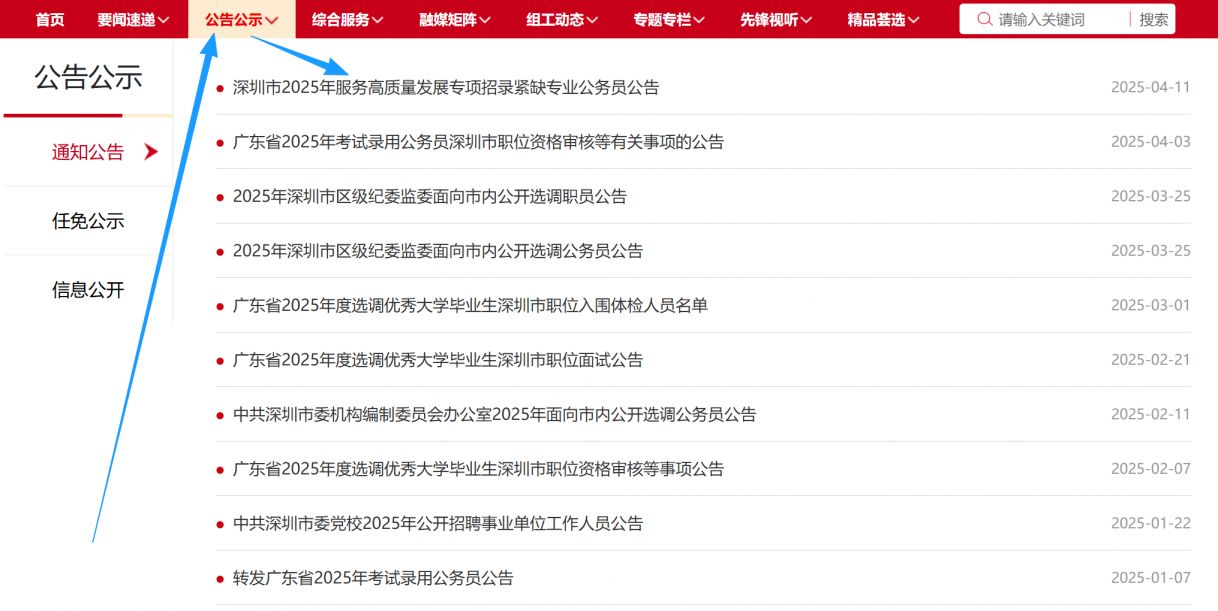This screenshot has width=1218, height=611.
Task: Click the date 2025-04-11
Action: pos(1151,87)
